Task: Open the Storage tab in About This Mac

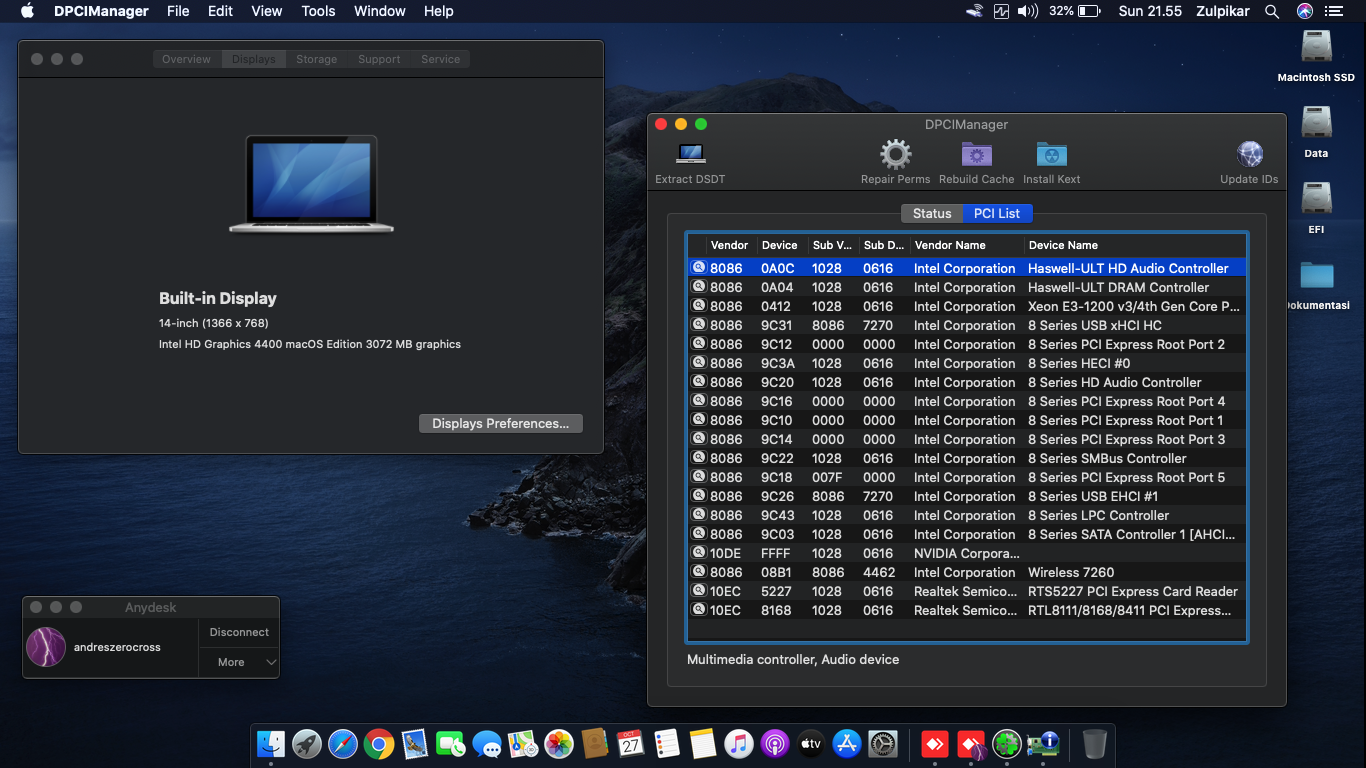Action: 316,59
